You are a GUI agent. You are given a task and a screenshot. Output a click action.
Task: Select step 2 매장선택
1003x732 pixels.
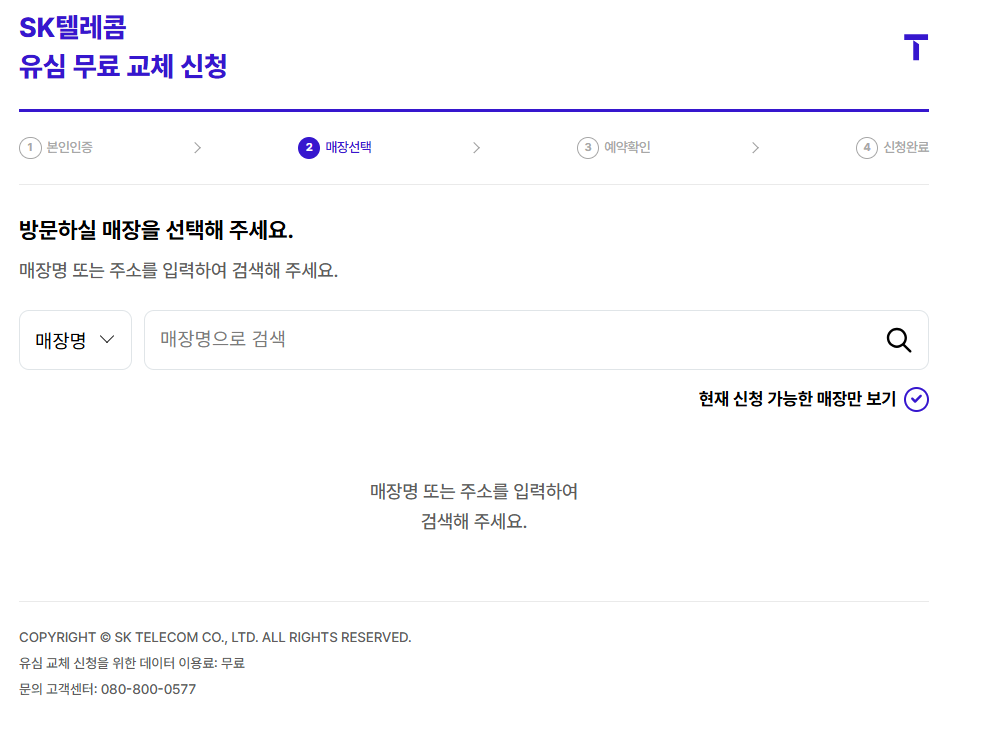pyautogui.click(x=335, y=147)
